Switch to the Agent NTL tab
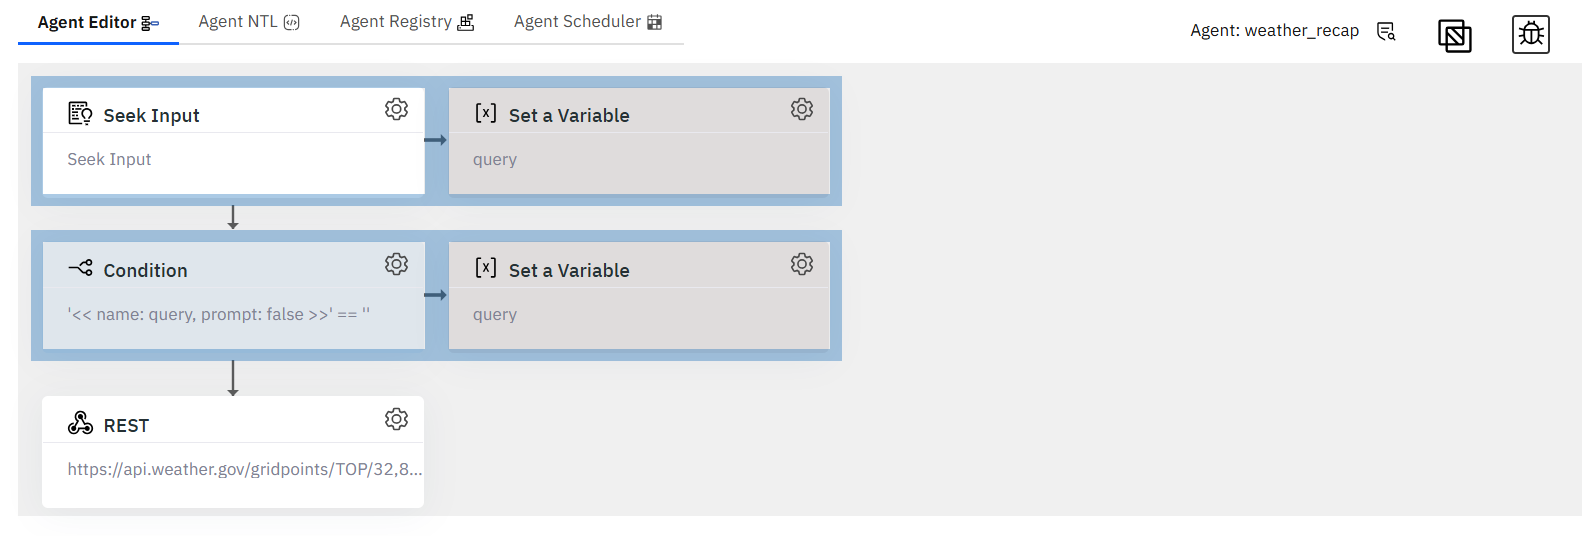The image size is (1582, 536). click(x=249, y=22)
